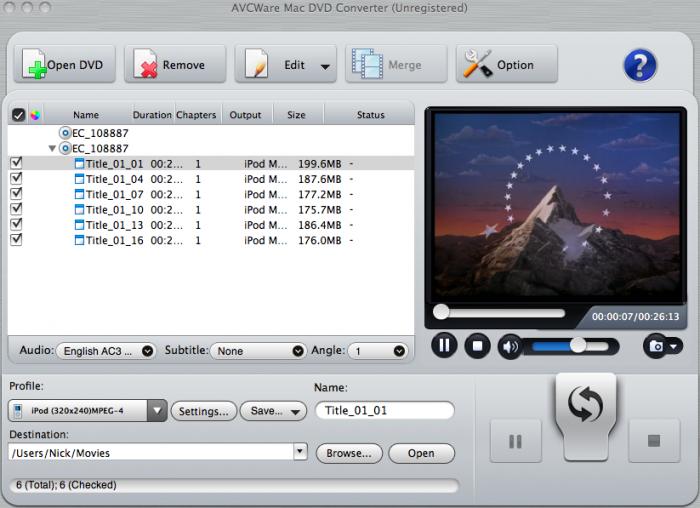Screen dimensions: 700x508
Task: Select the Title_01_13 row name
Action: [114, 225]
